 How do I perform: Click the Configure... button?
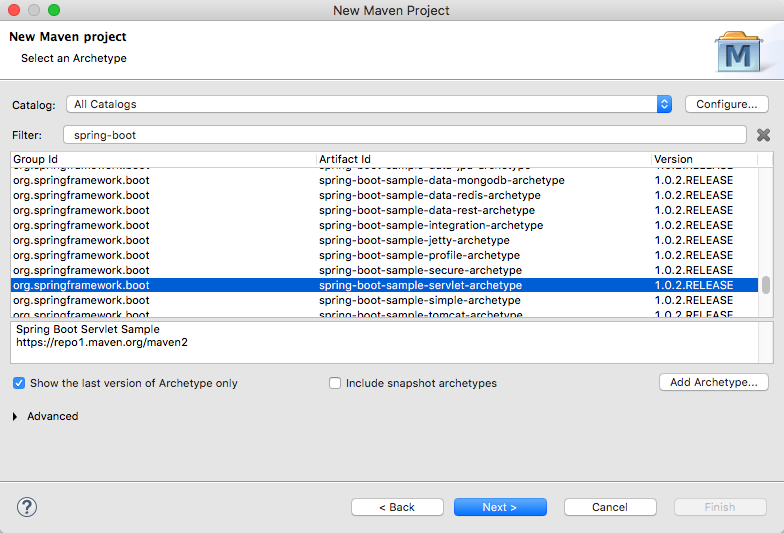[726, 104]
